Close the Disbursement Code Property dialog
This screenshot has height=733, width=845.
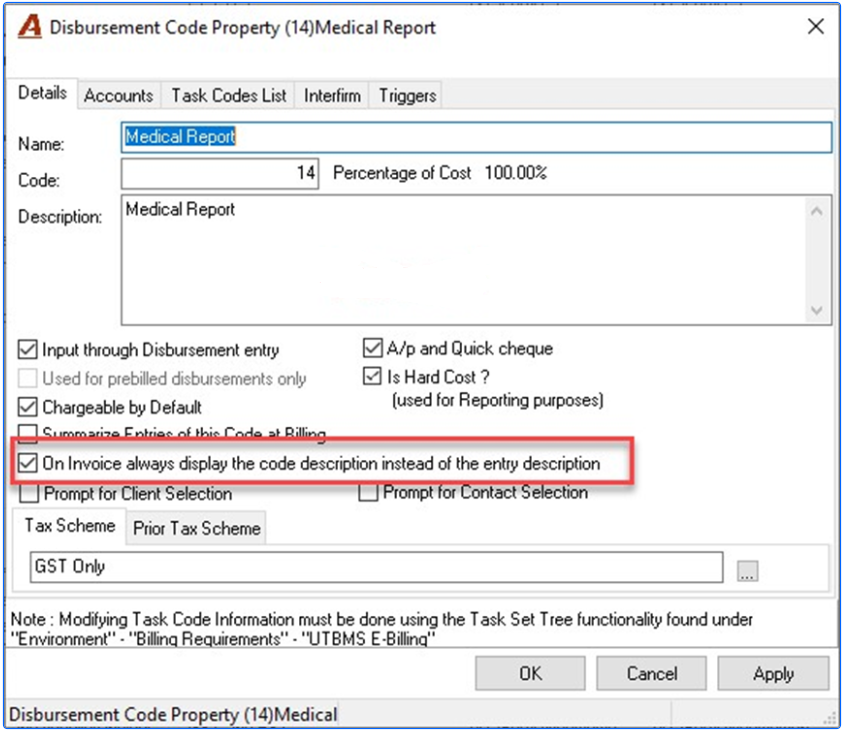point(815,26)
